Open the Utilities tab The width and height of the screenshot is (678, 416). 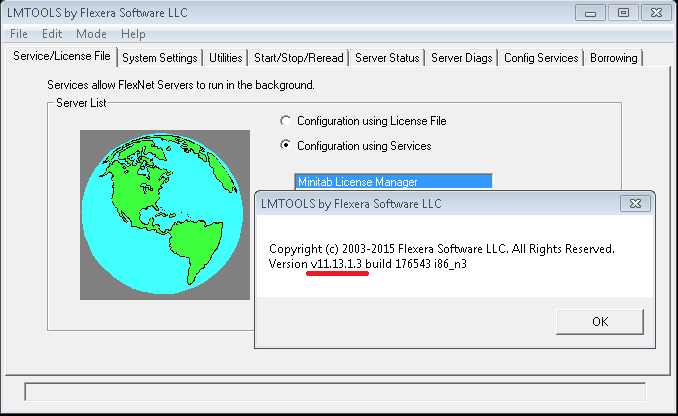(225, 58)
